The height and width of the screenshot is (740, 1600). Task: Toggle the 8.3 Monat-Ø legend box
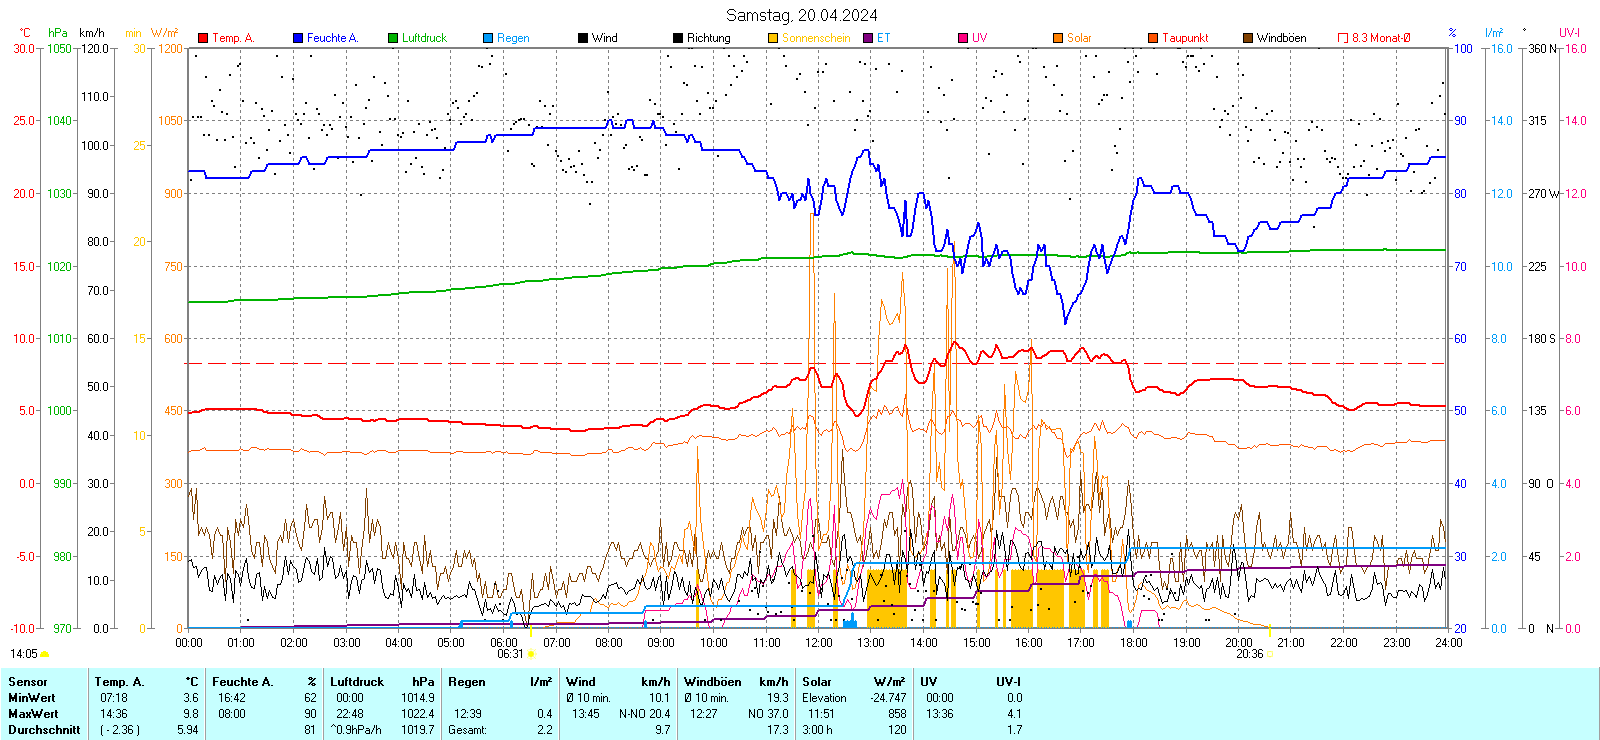pos(1343,38)
